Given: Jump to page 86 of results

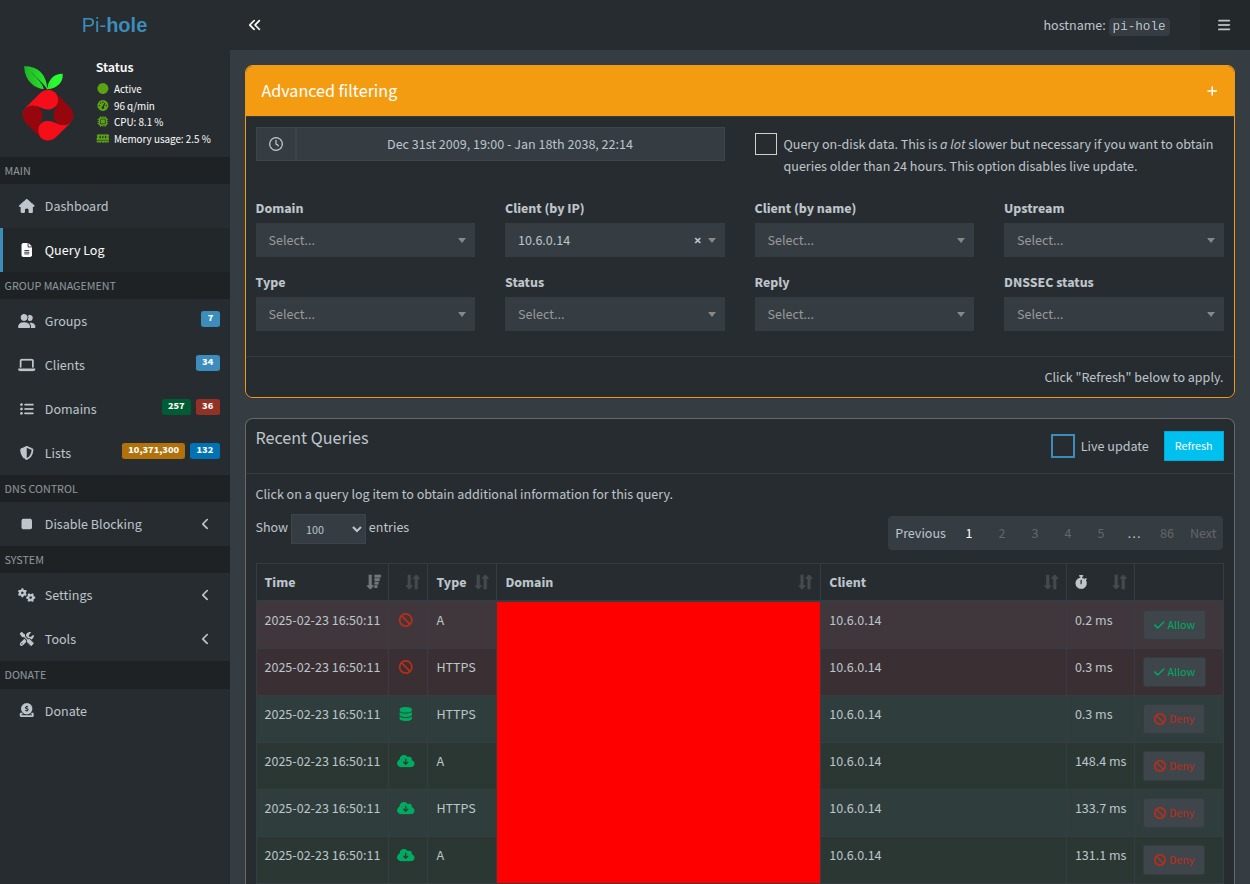Looking at the screenshot, I should coord(1167,533).
